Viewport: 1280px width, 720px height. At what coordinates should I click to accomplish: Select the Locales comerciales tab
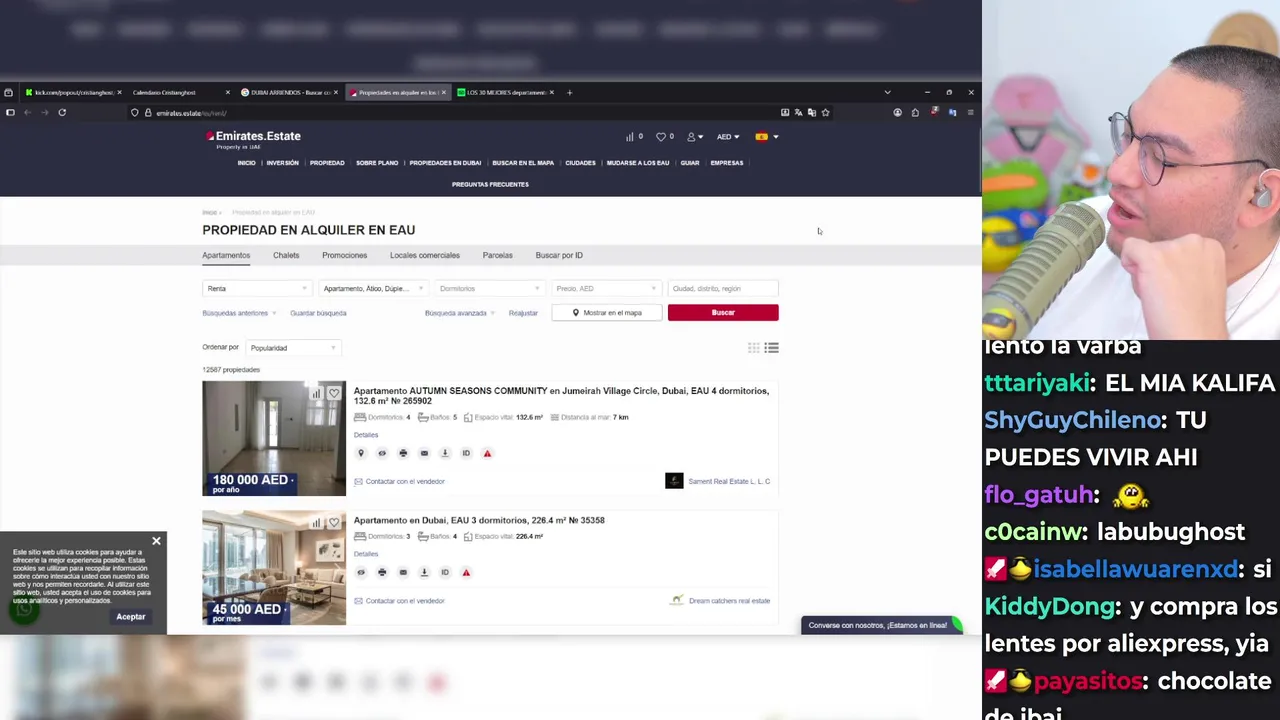point(425,255)
